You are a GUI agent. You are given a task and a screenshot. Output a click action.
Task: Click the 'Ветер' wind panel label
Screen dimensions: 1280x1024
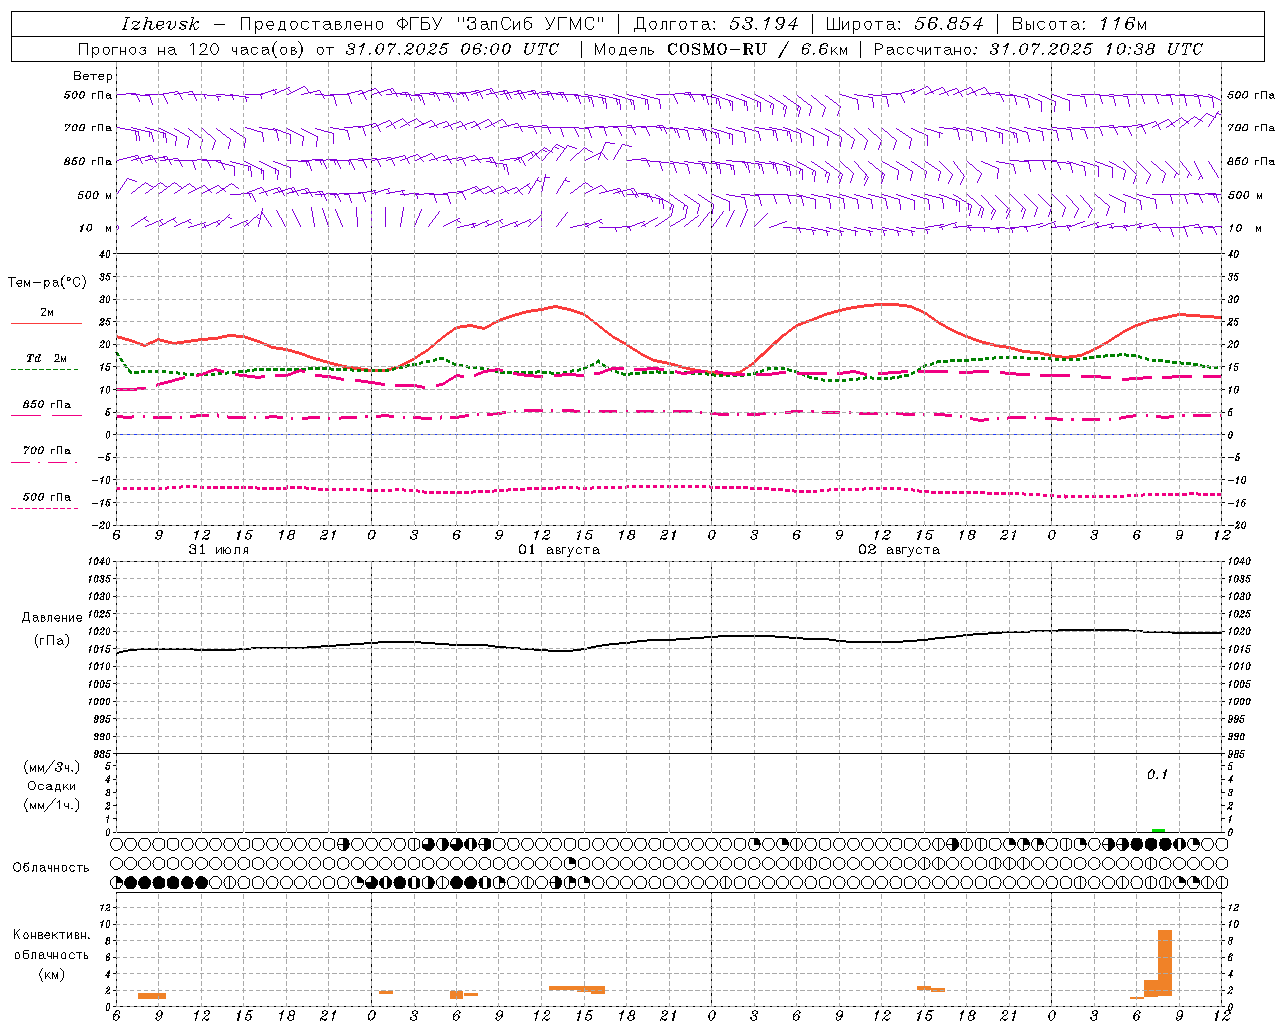tap(93, 76)
